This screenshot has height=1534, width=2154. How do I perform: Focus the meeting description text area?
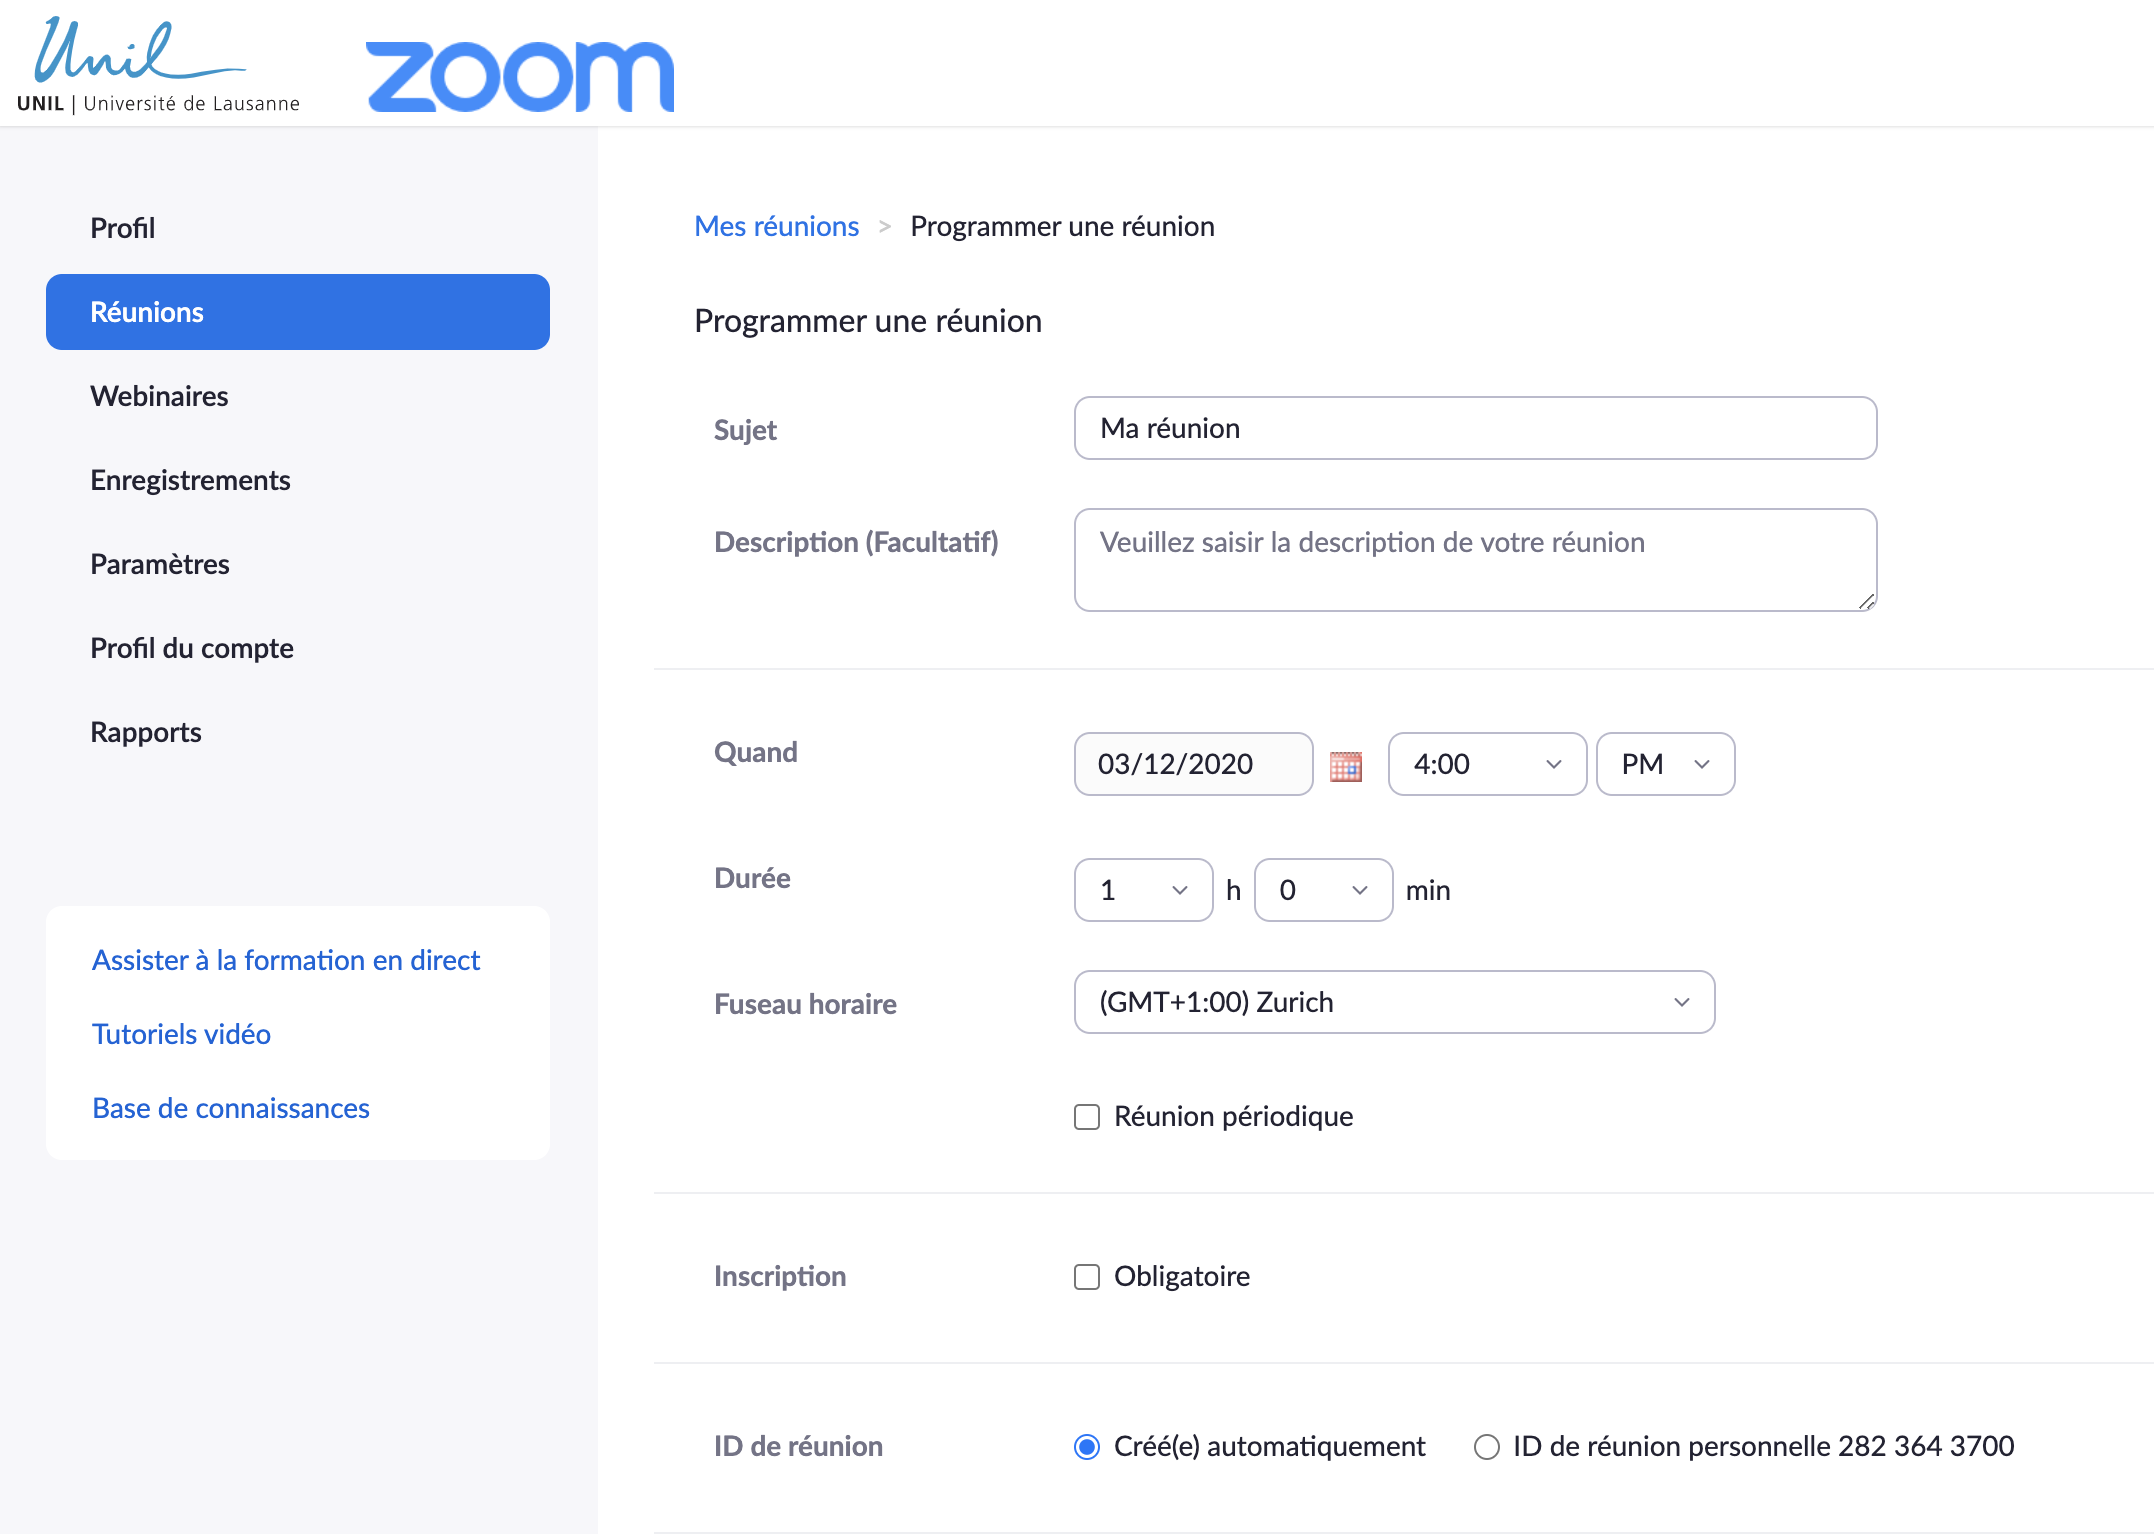[1475, 560]
